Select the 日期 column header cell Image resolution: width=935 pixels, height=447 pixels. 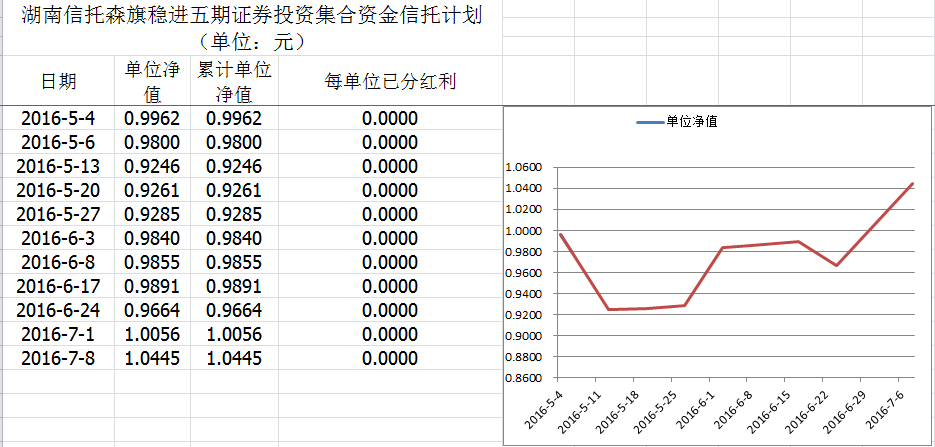(58, 81)
